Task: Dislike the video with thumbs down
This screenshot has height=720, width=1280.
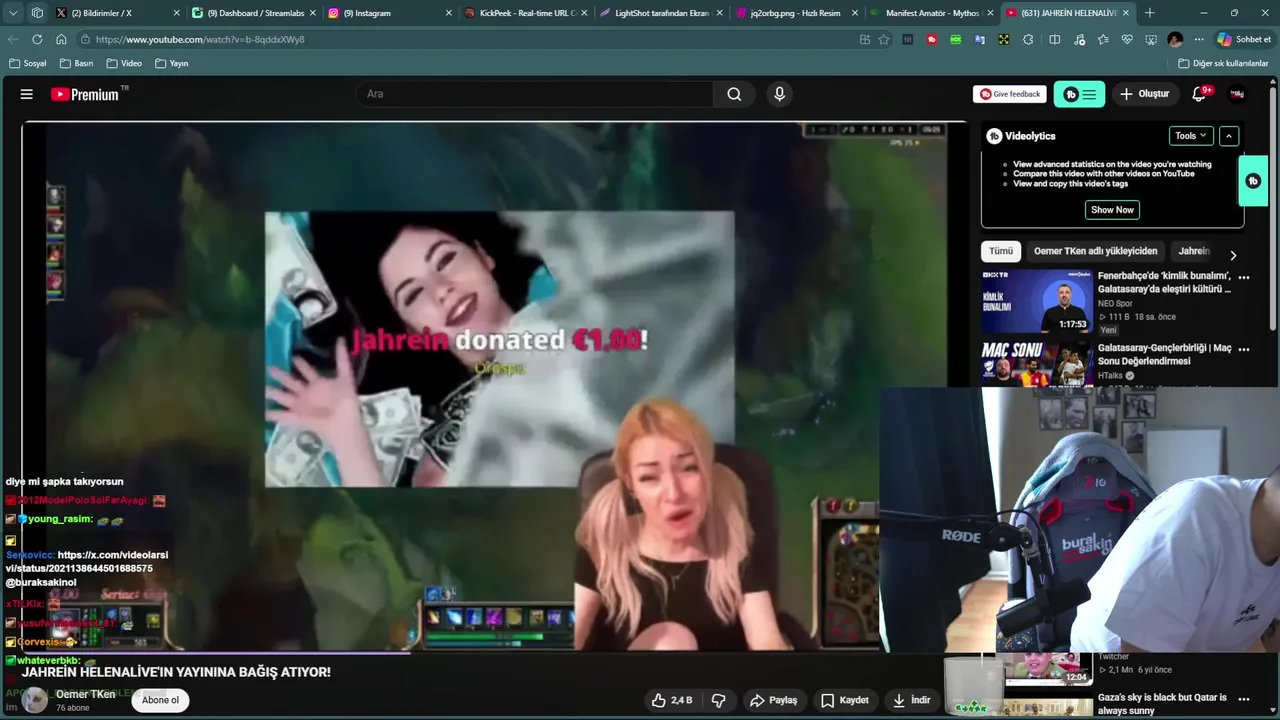Action: (x=718, y=700)
